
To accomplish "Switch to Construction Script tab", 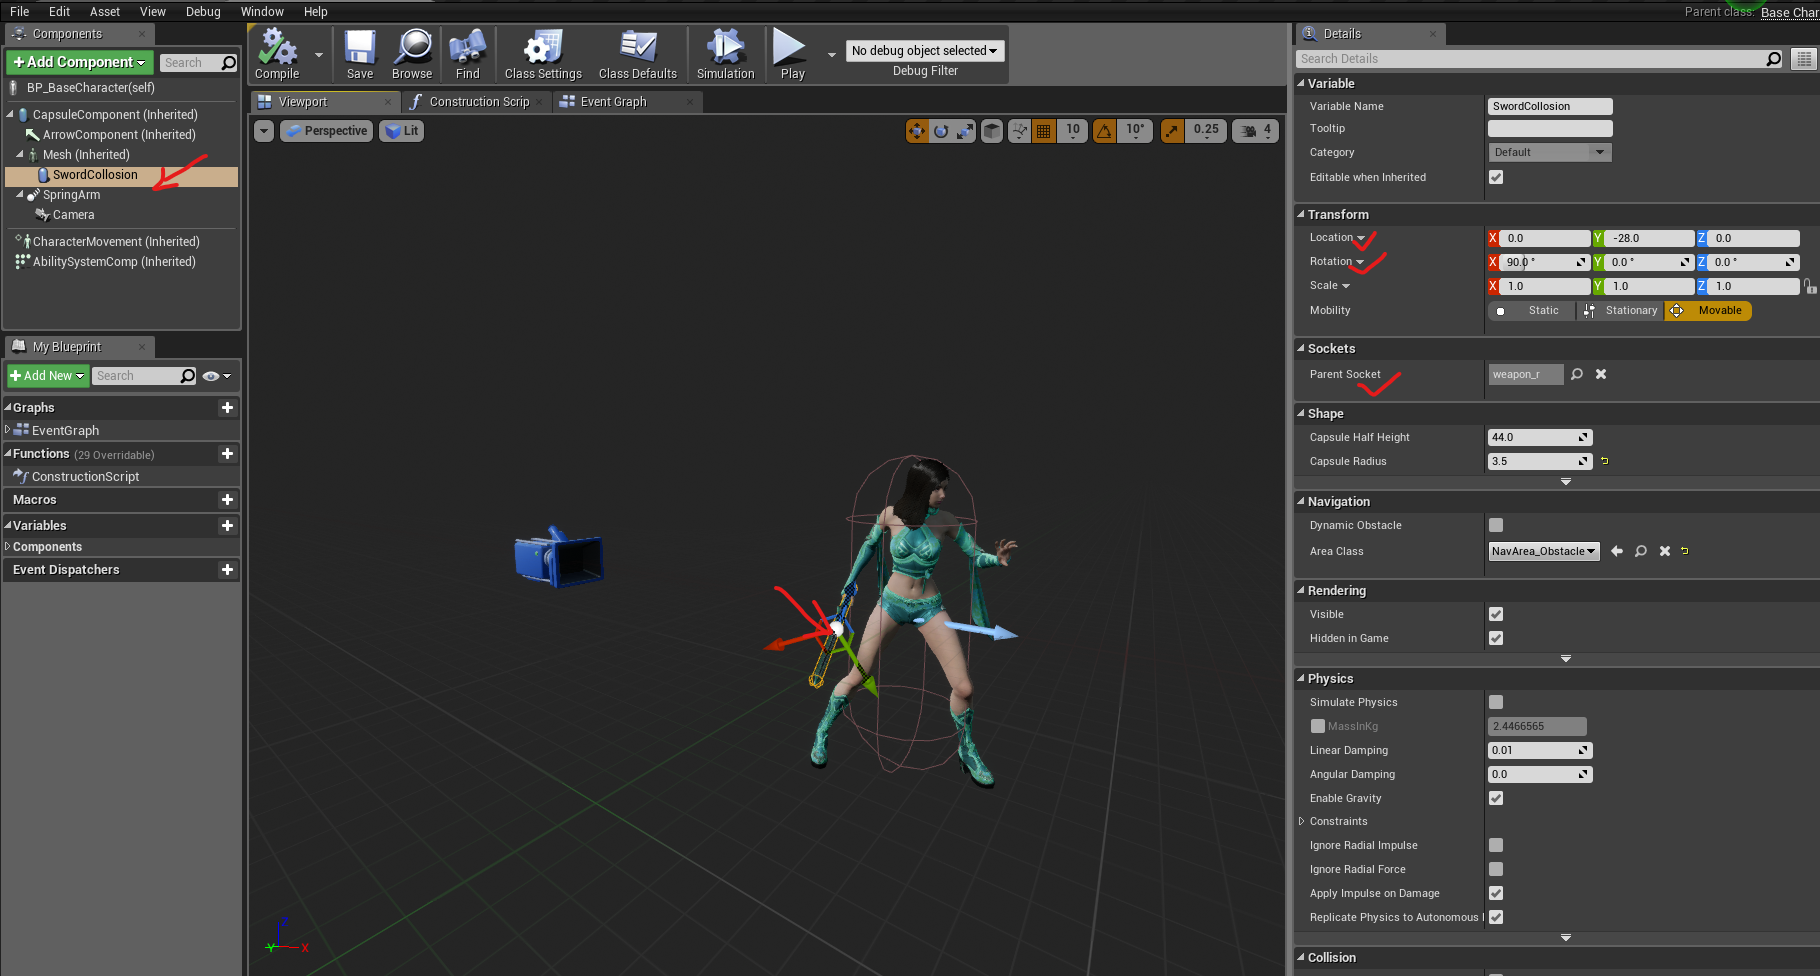I will pyautogui.click(x=478, y=102).
